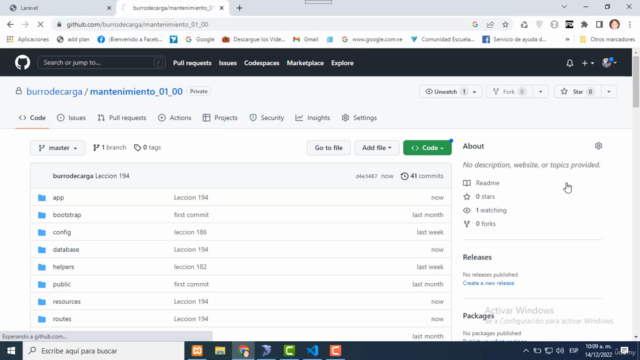
Task: Click the 41 commits link
Action: (422, 176)
